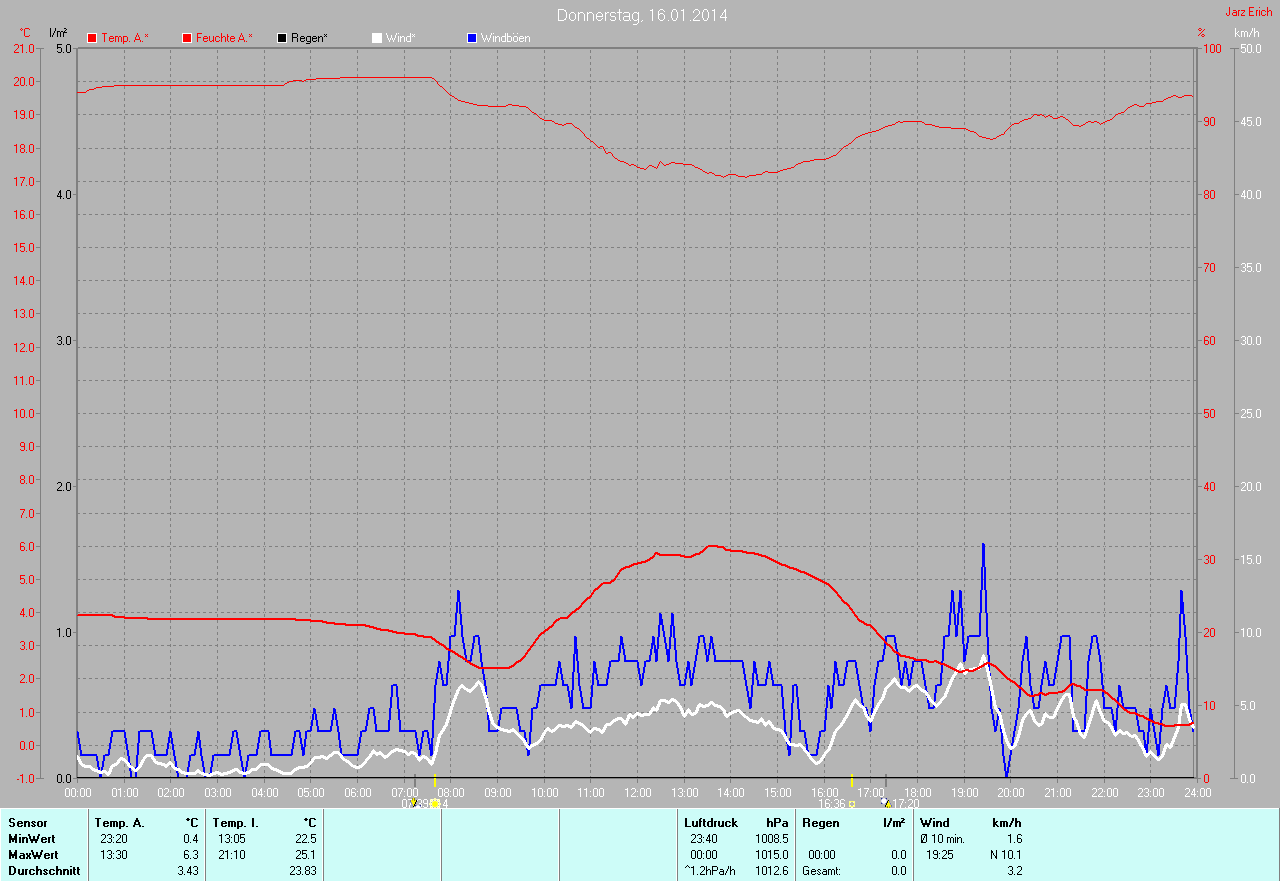Click the red Temp. A. legend square
The image size is (1280, 881).
coord(92,38)
